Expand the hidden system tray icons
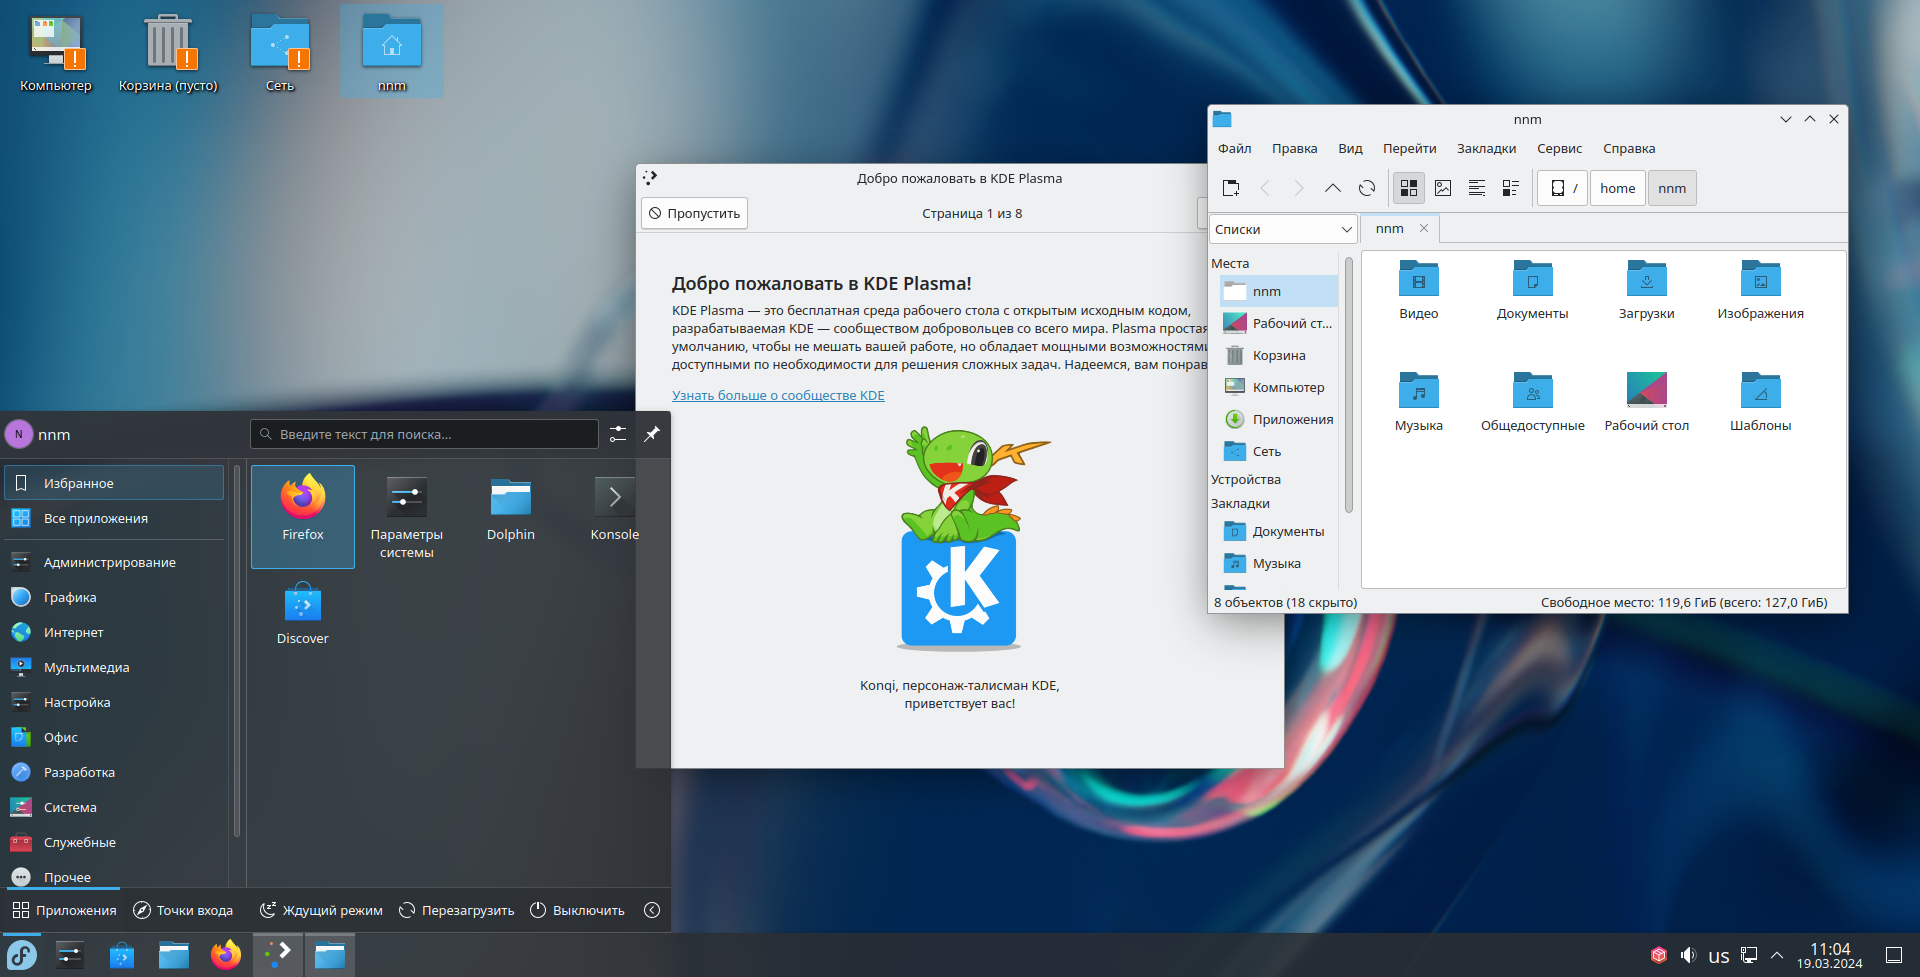This screenshot has width=1920, height=977. pyautogui.click(x=1777, y=955)
